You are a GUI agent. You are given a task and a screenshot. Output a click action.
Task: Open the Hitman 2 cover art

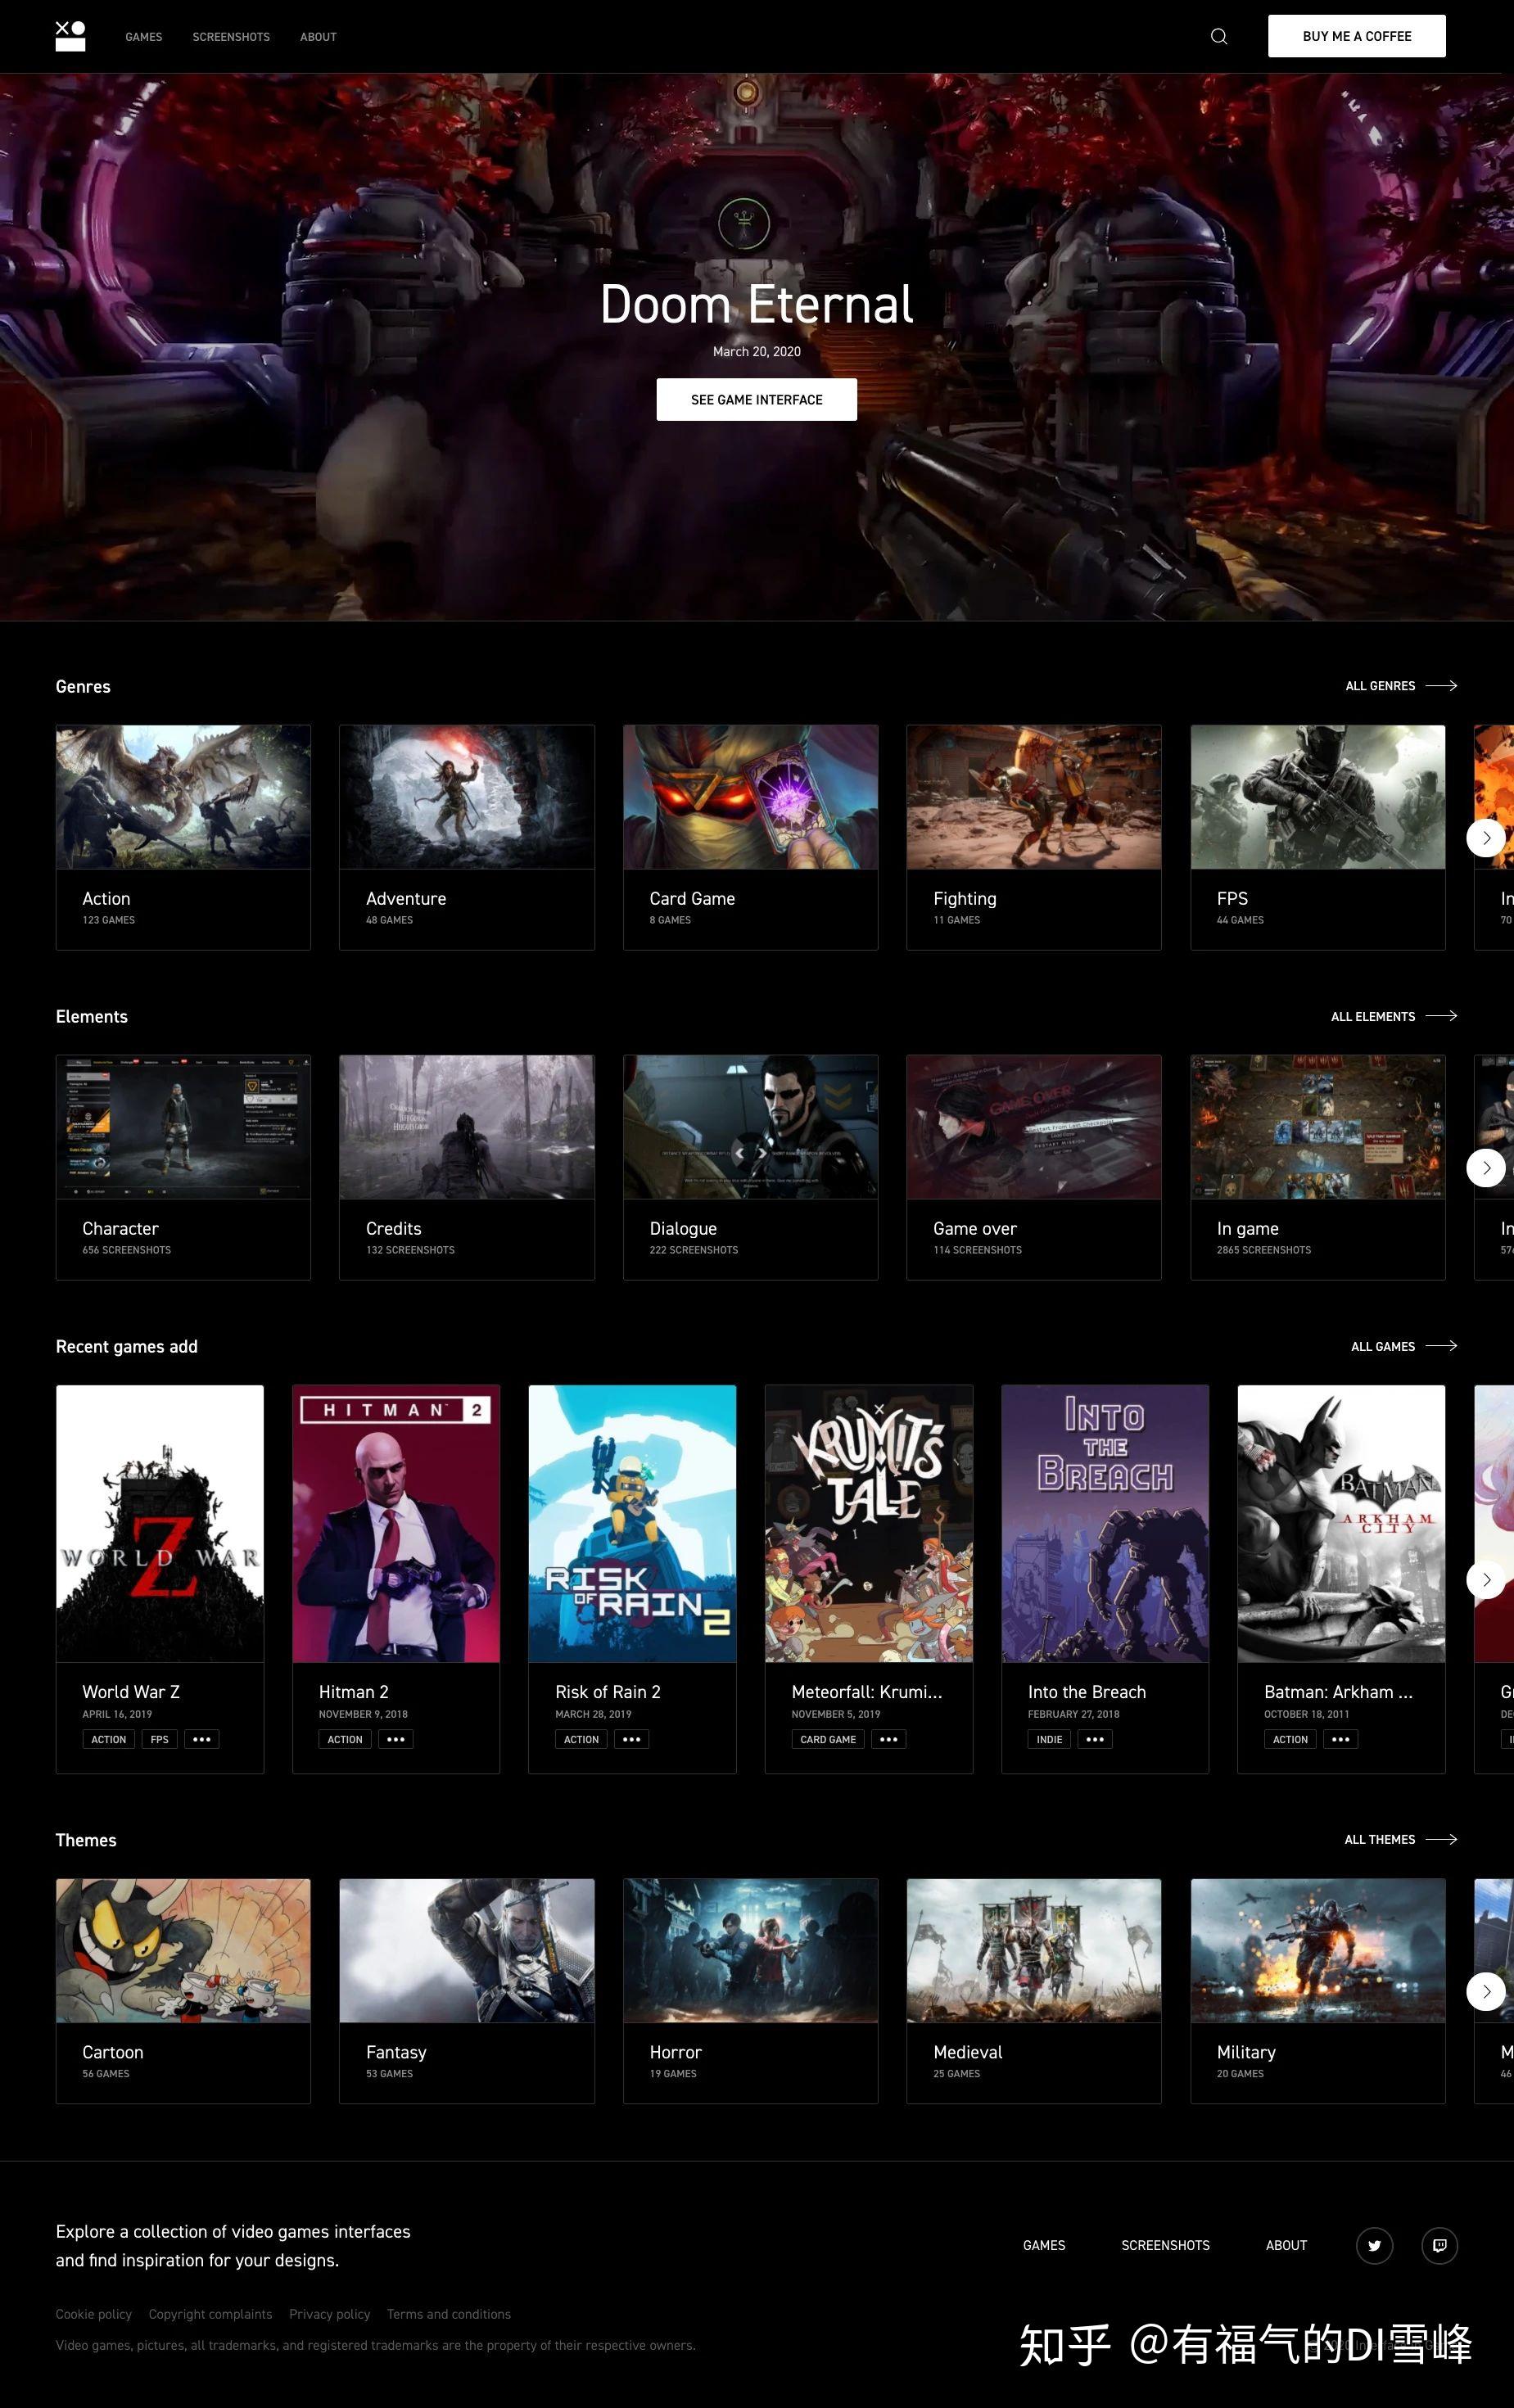396,1523
